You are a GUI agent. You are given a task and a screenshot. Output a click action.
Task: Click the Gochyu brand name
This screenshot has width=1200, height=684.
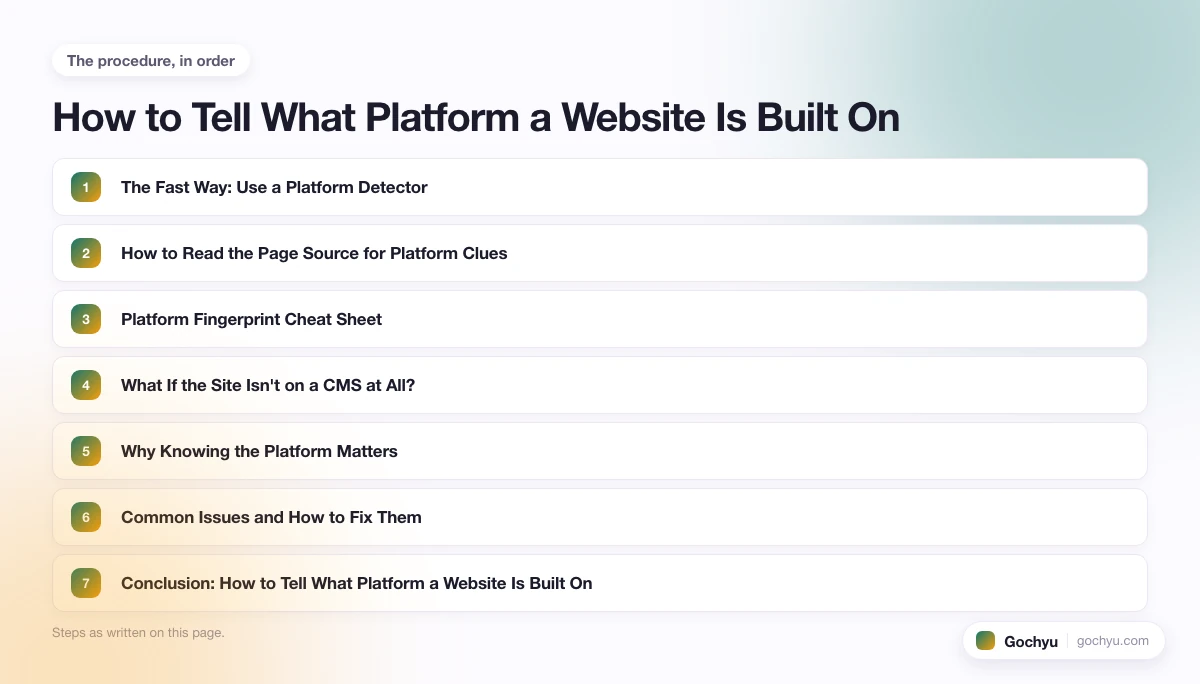[1031, 642]
